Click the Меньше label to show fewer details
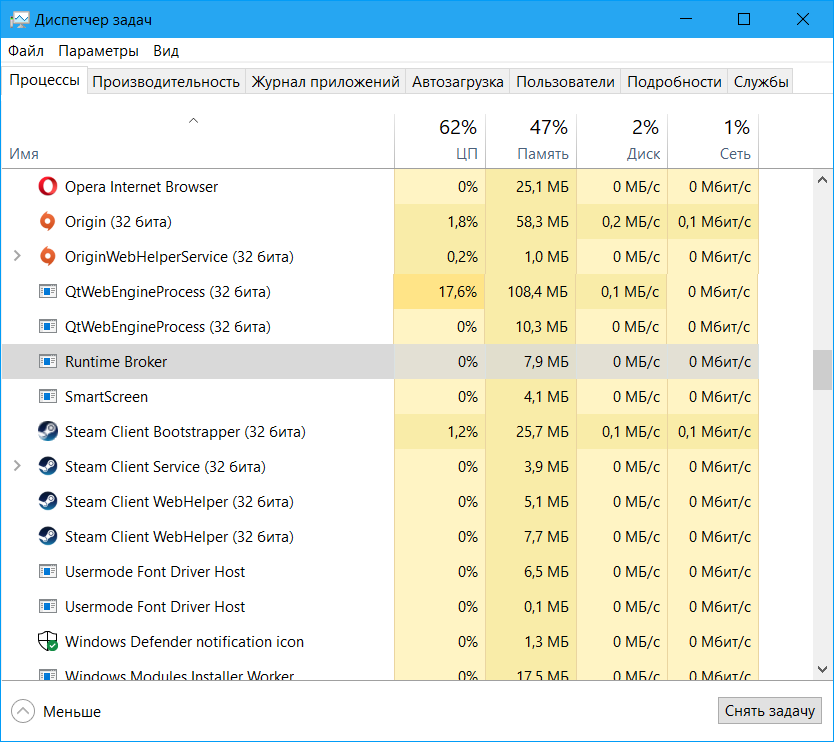The width and height of the screenshot is (834, 742). (x=72, y=712)
